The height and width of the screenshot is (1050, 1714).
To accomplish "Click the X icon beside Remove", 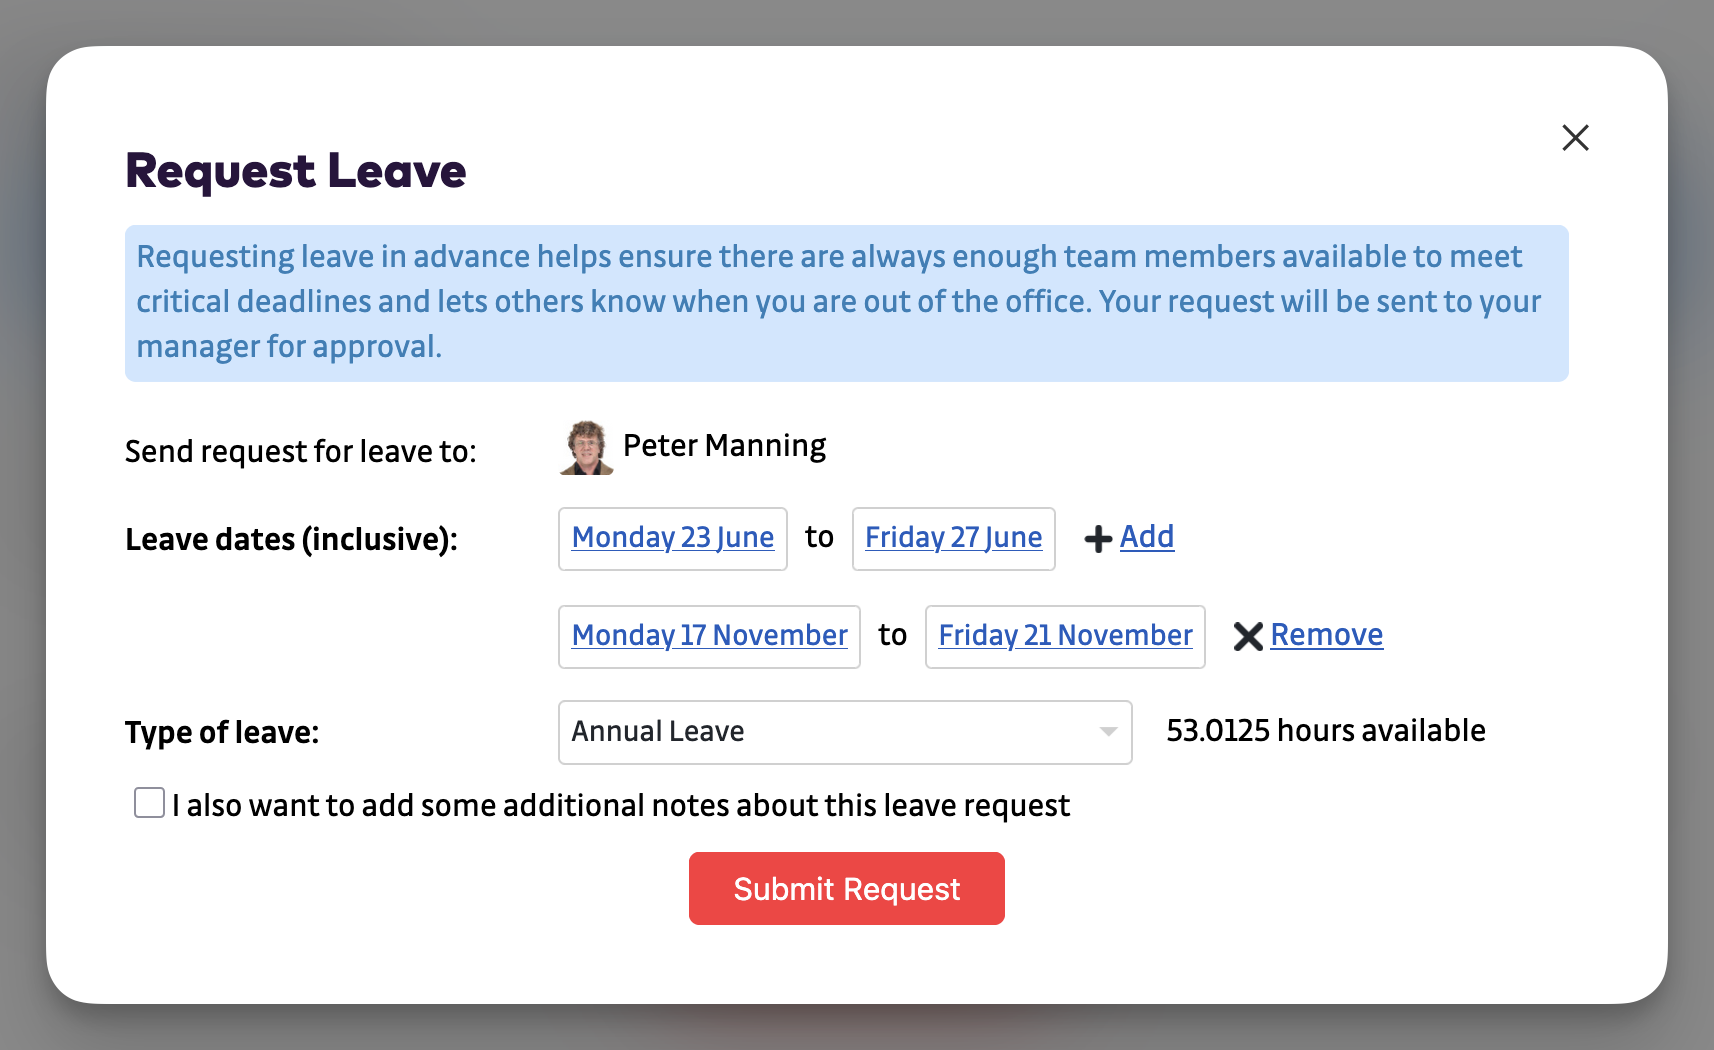I will 1248,636.
